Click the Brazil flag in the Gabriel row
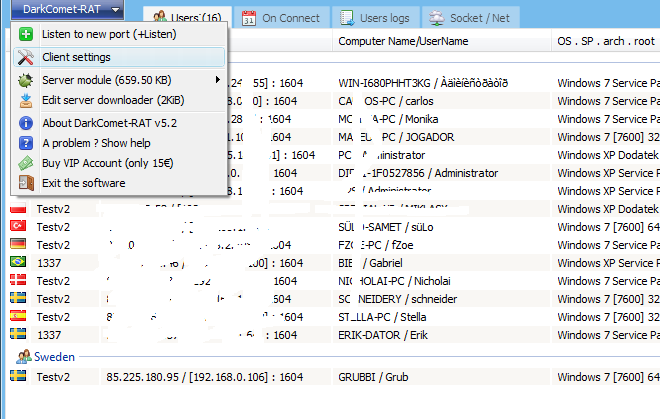 (x=18, y=262)
